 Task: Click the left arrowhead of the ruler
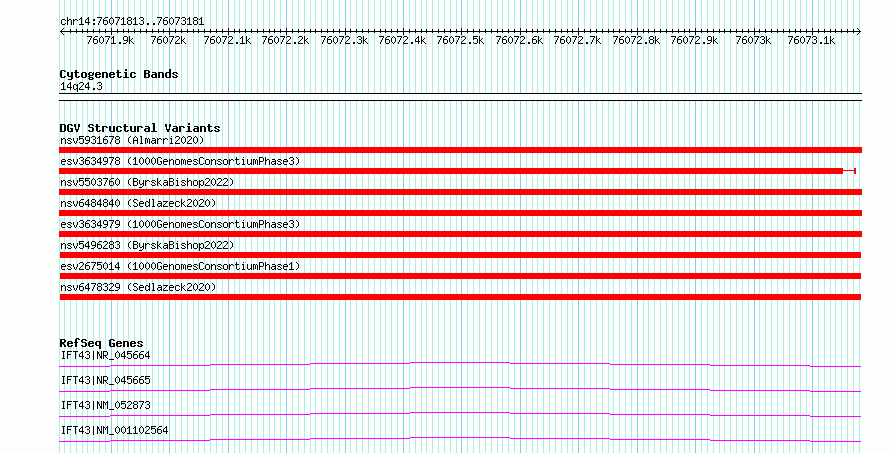(x=62, y=32)
